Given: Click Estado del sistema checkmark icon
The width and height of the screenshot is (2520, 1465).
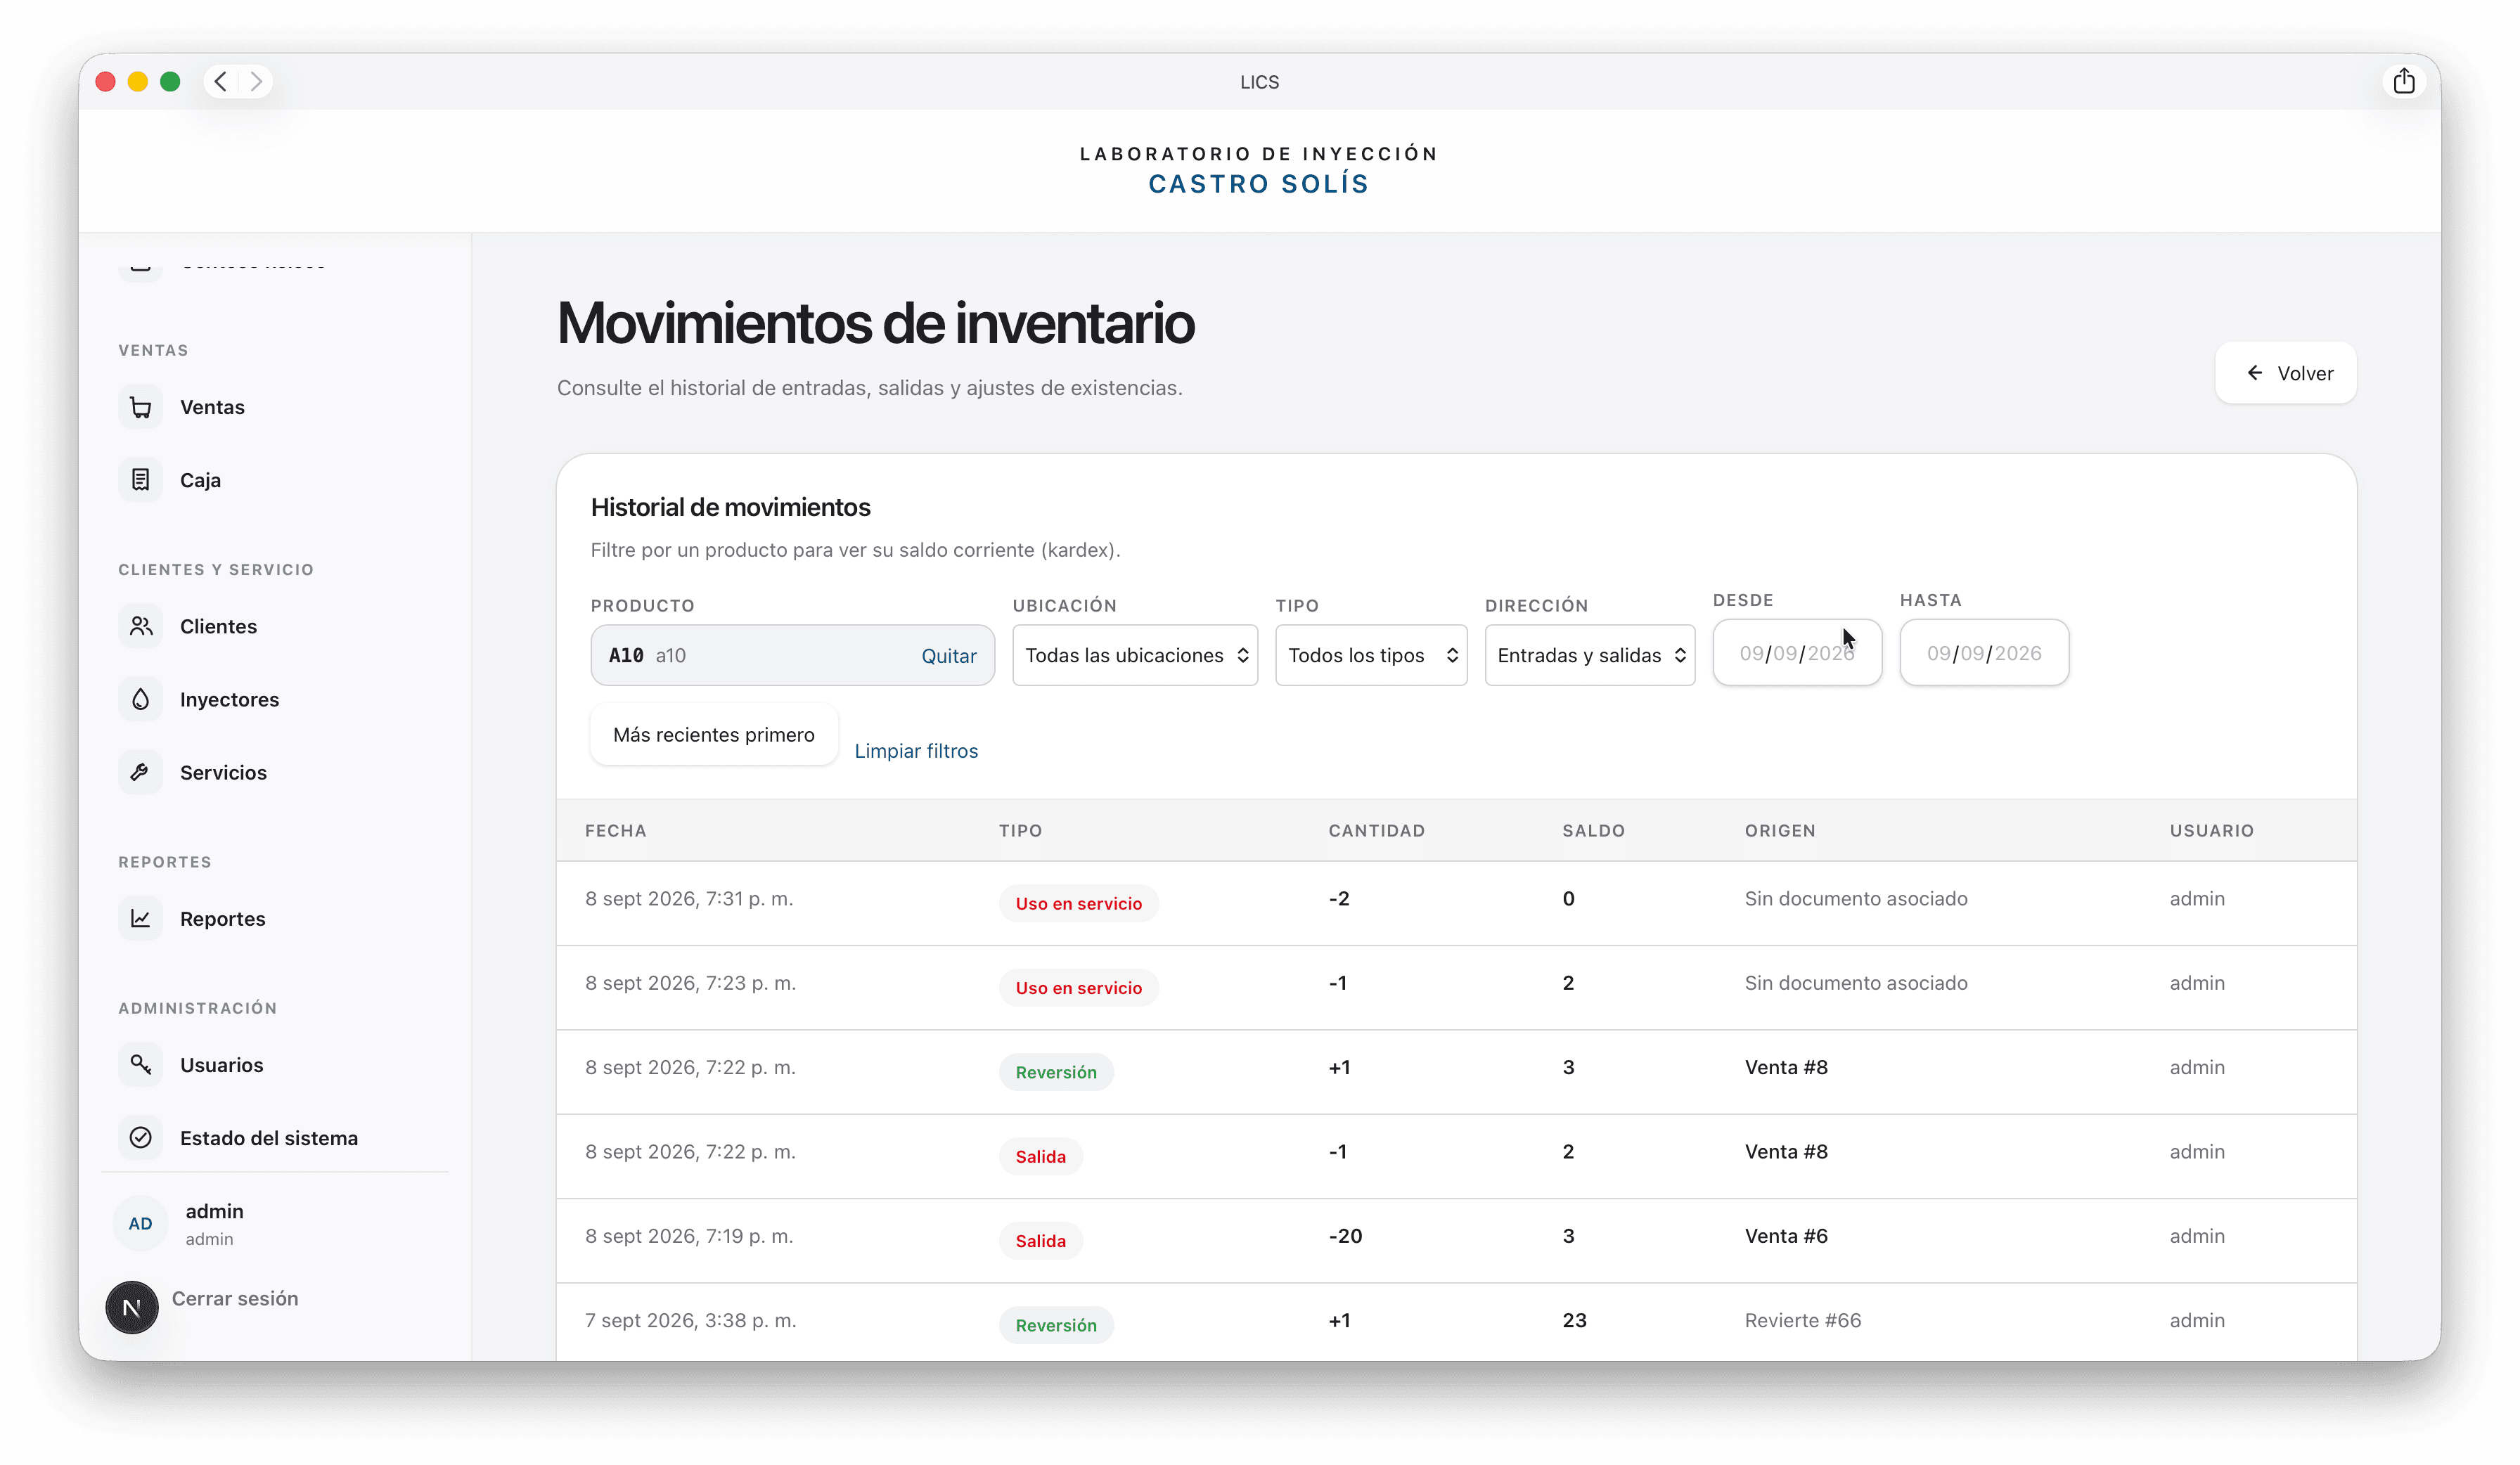Looking at the screenshot, I should click(x=140, y=1137).
